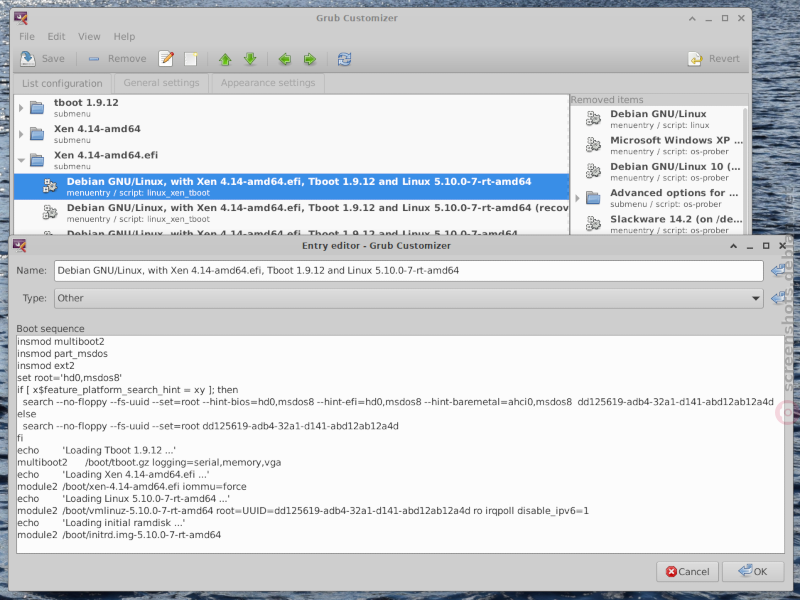Select removed item Debian GNU/Linux
The image size is (800, 600).
point(658,119)
